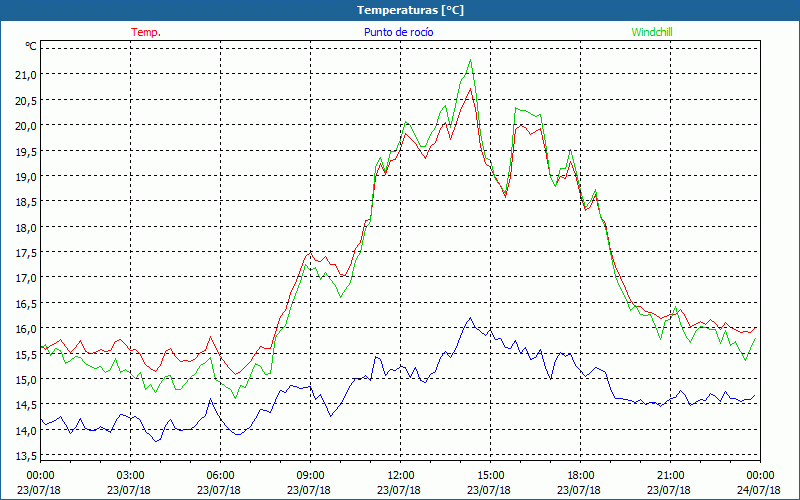Click the 14,5 value on the y-axis
Screen dimensions: 800x500
(26, 406)
